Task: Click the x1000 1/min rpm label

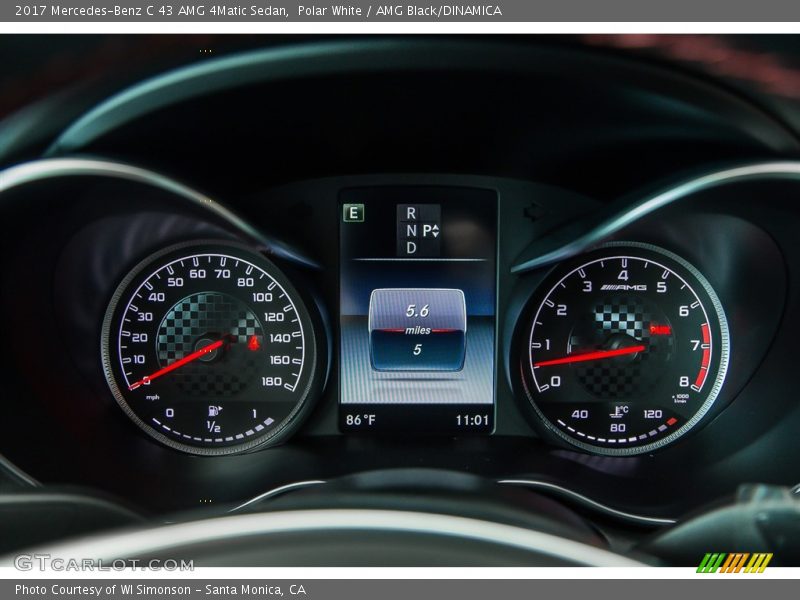Action: pos(681,398)
